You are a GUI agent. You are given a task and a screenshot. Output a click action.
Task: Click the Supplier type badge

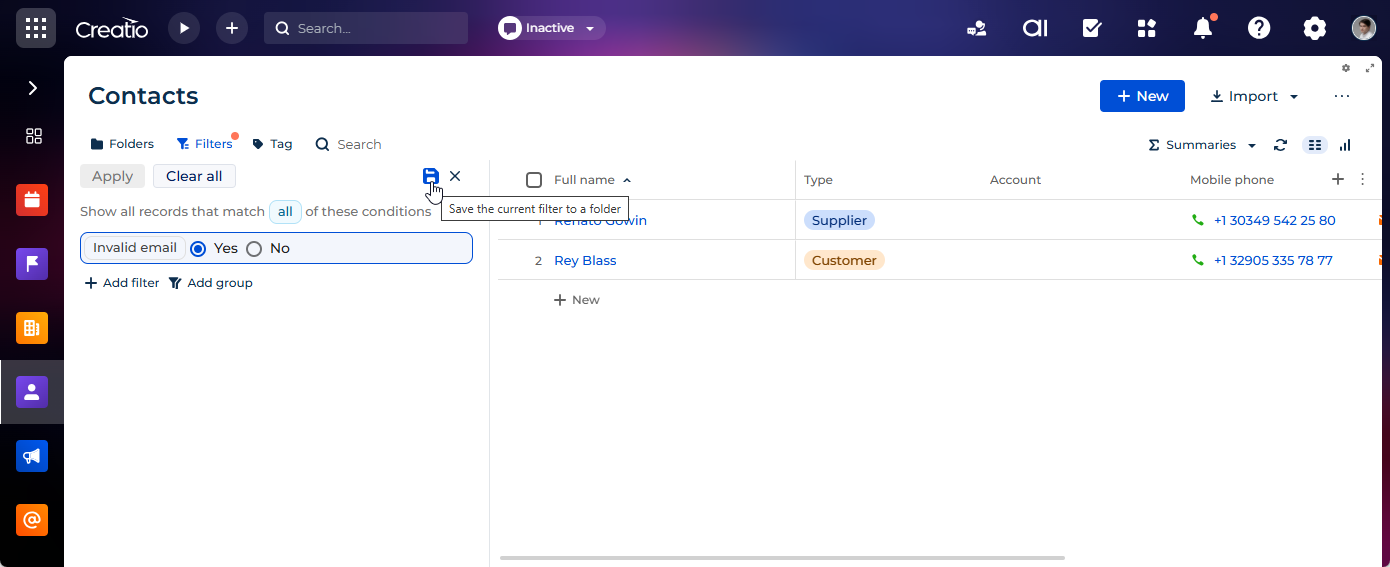839,220
